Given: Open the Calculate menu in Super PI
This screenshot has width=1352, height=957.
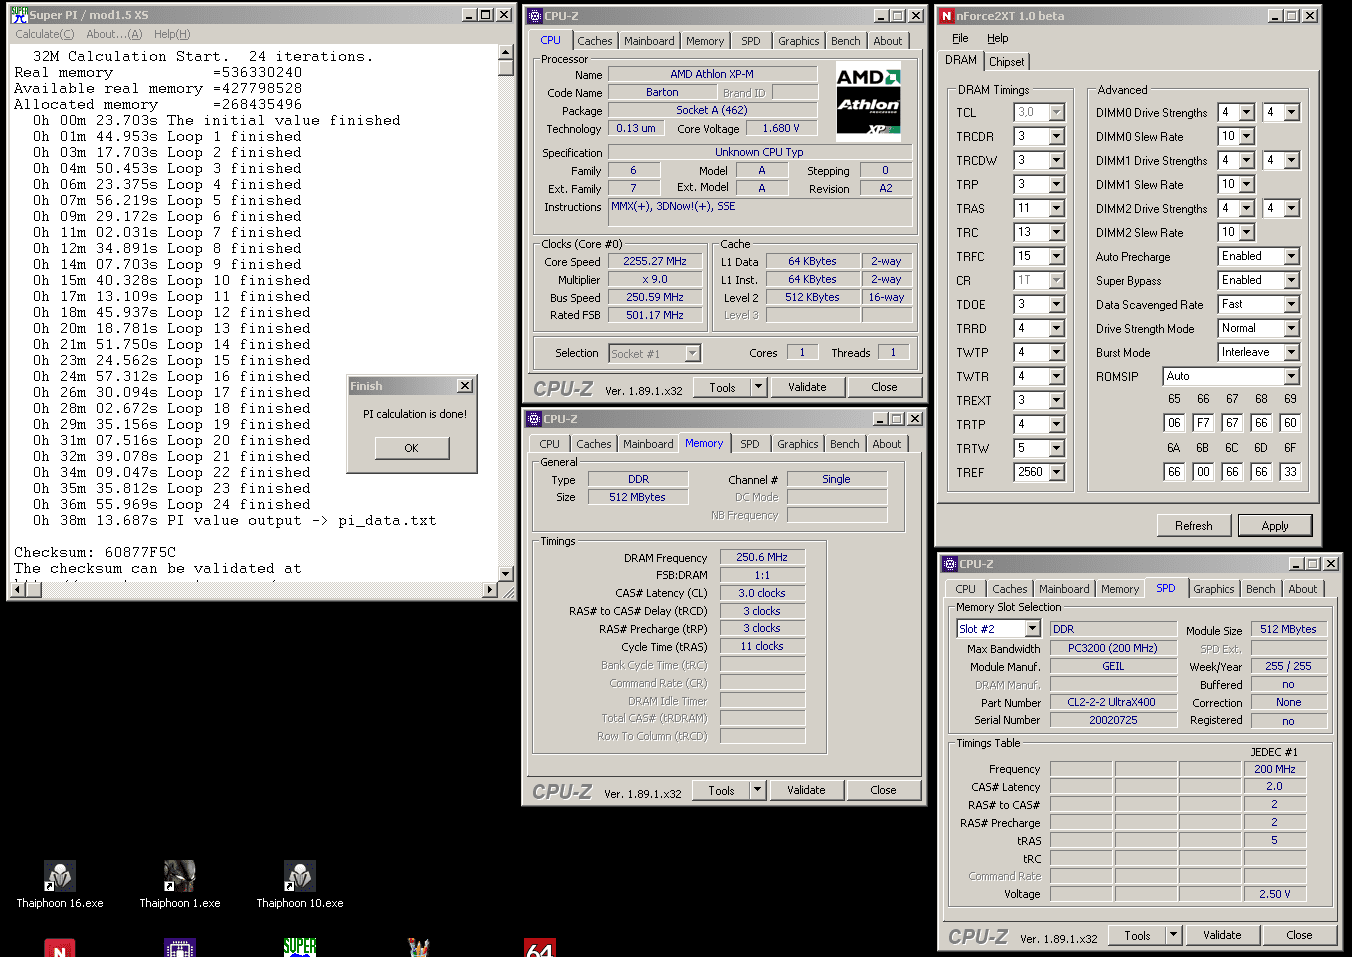Looking at the screenshot, I should click(44, 34).
